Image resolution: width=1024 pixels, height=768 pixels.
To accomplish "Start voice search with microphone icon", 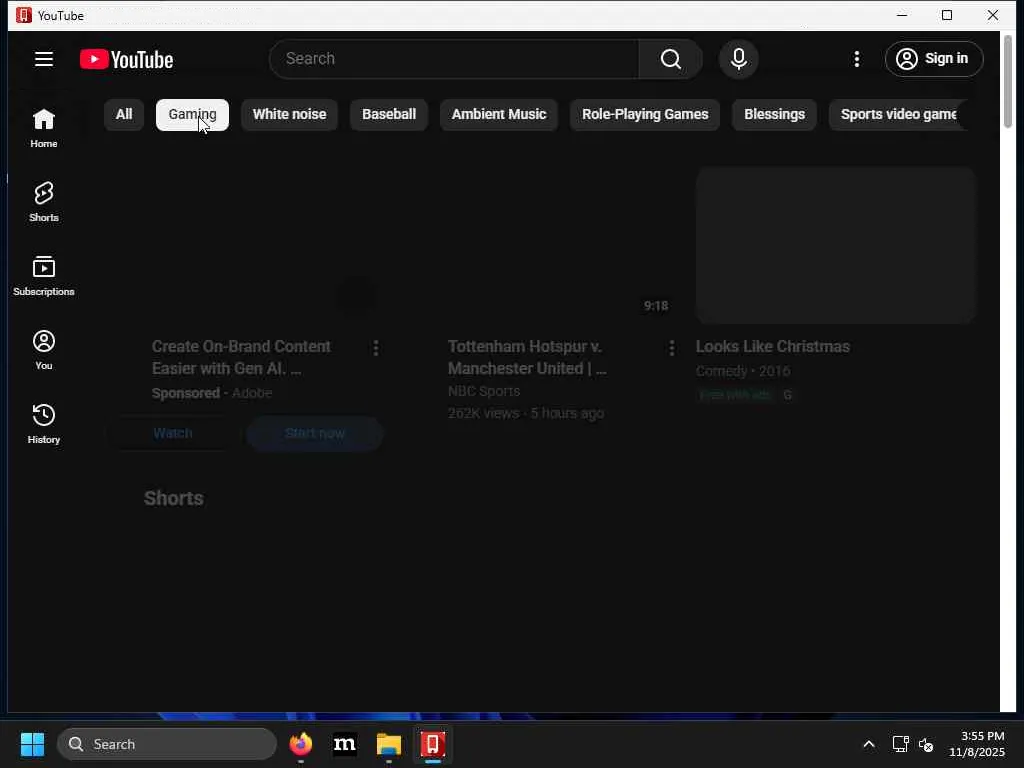I will click(x=739, y=59).
